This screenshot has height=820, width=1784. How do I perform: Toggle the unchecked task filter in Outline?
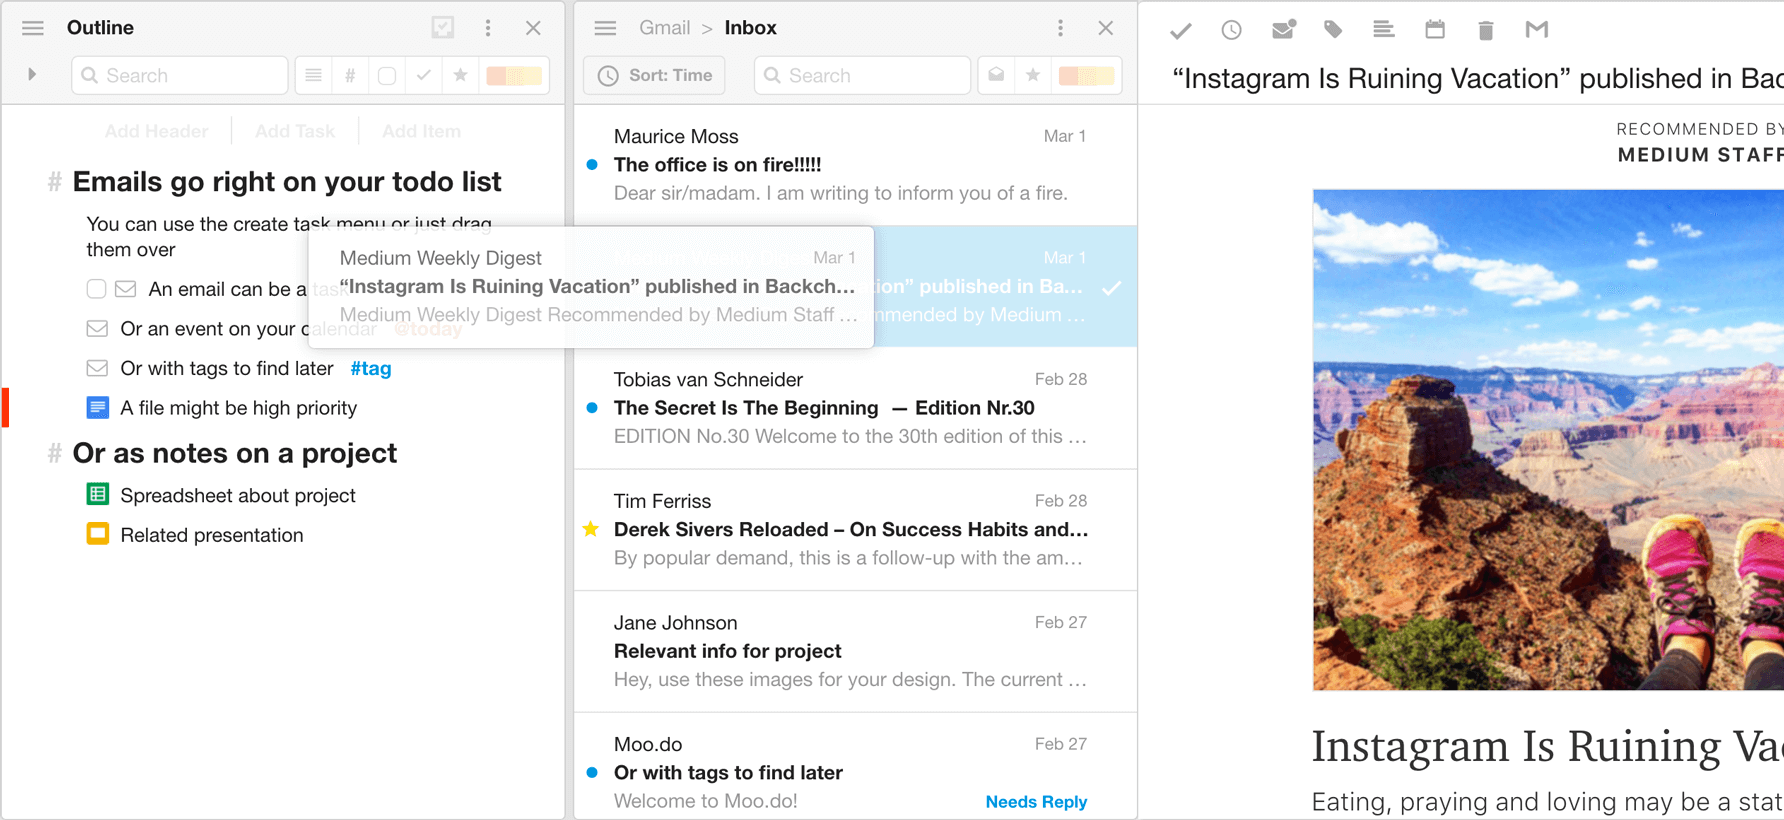(387, 75)
